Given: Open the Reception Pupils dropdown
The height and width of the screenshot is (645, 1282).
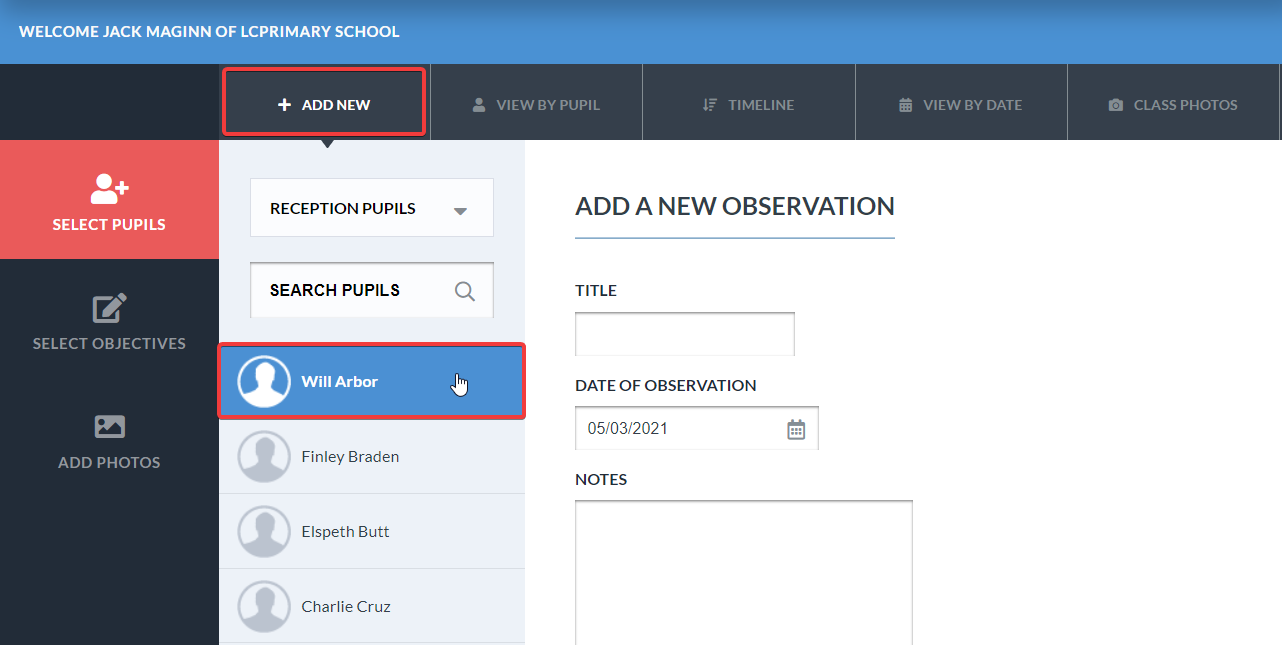Looking at the screenshot, I should (371, 207).
